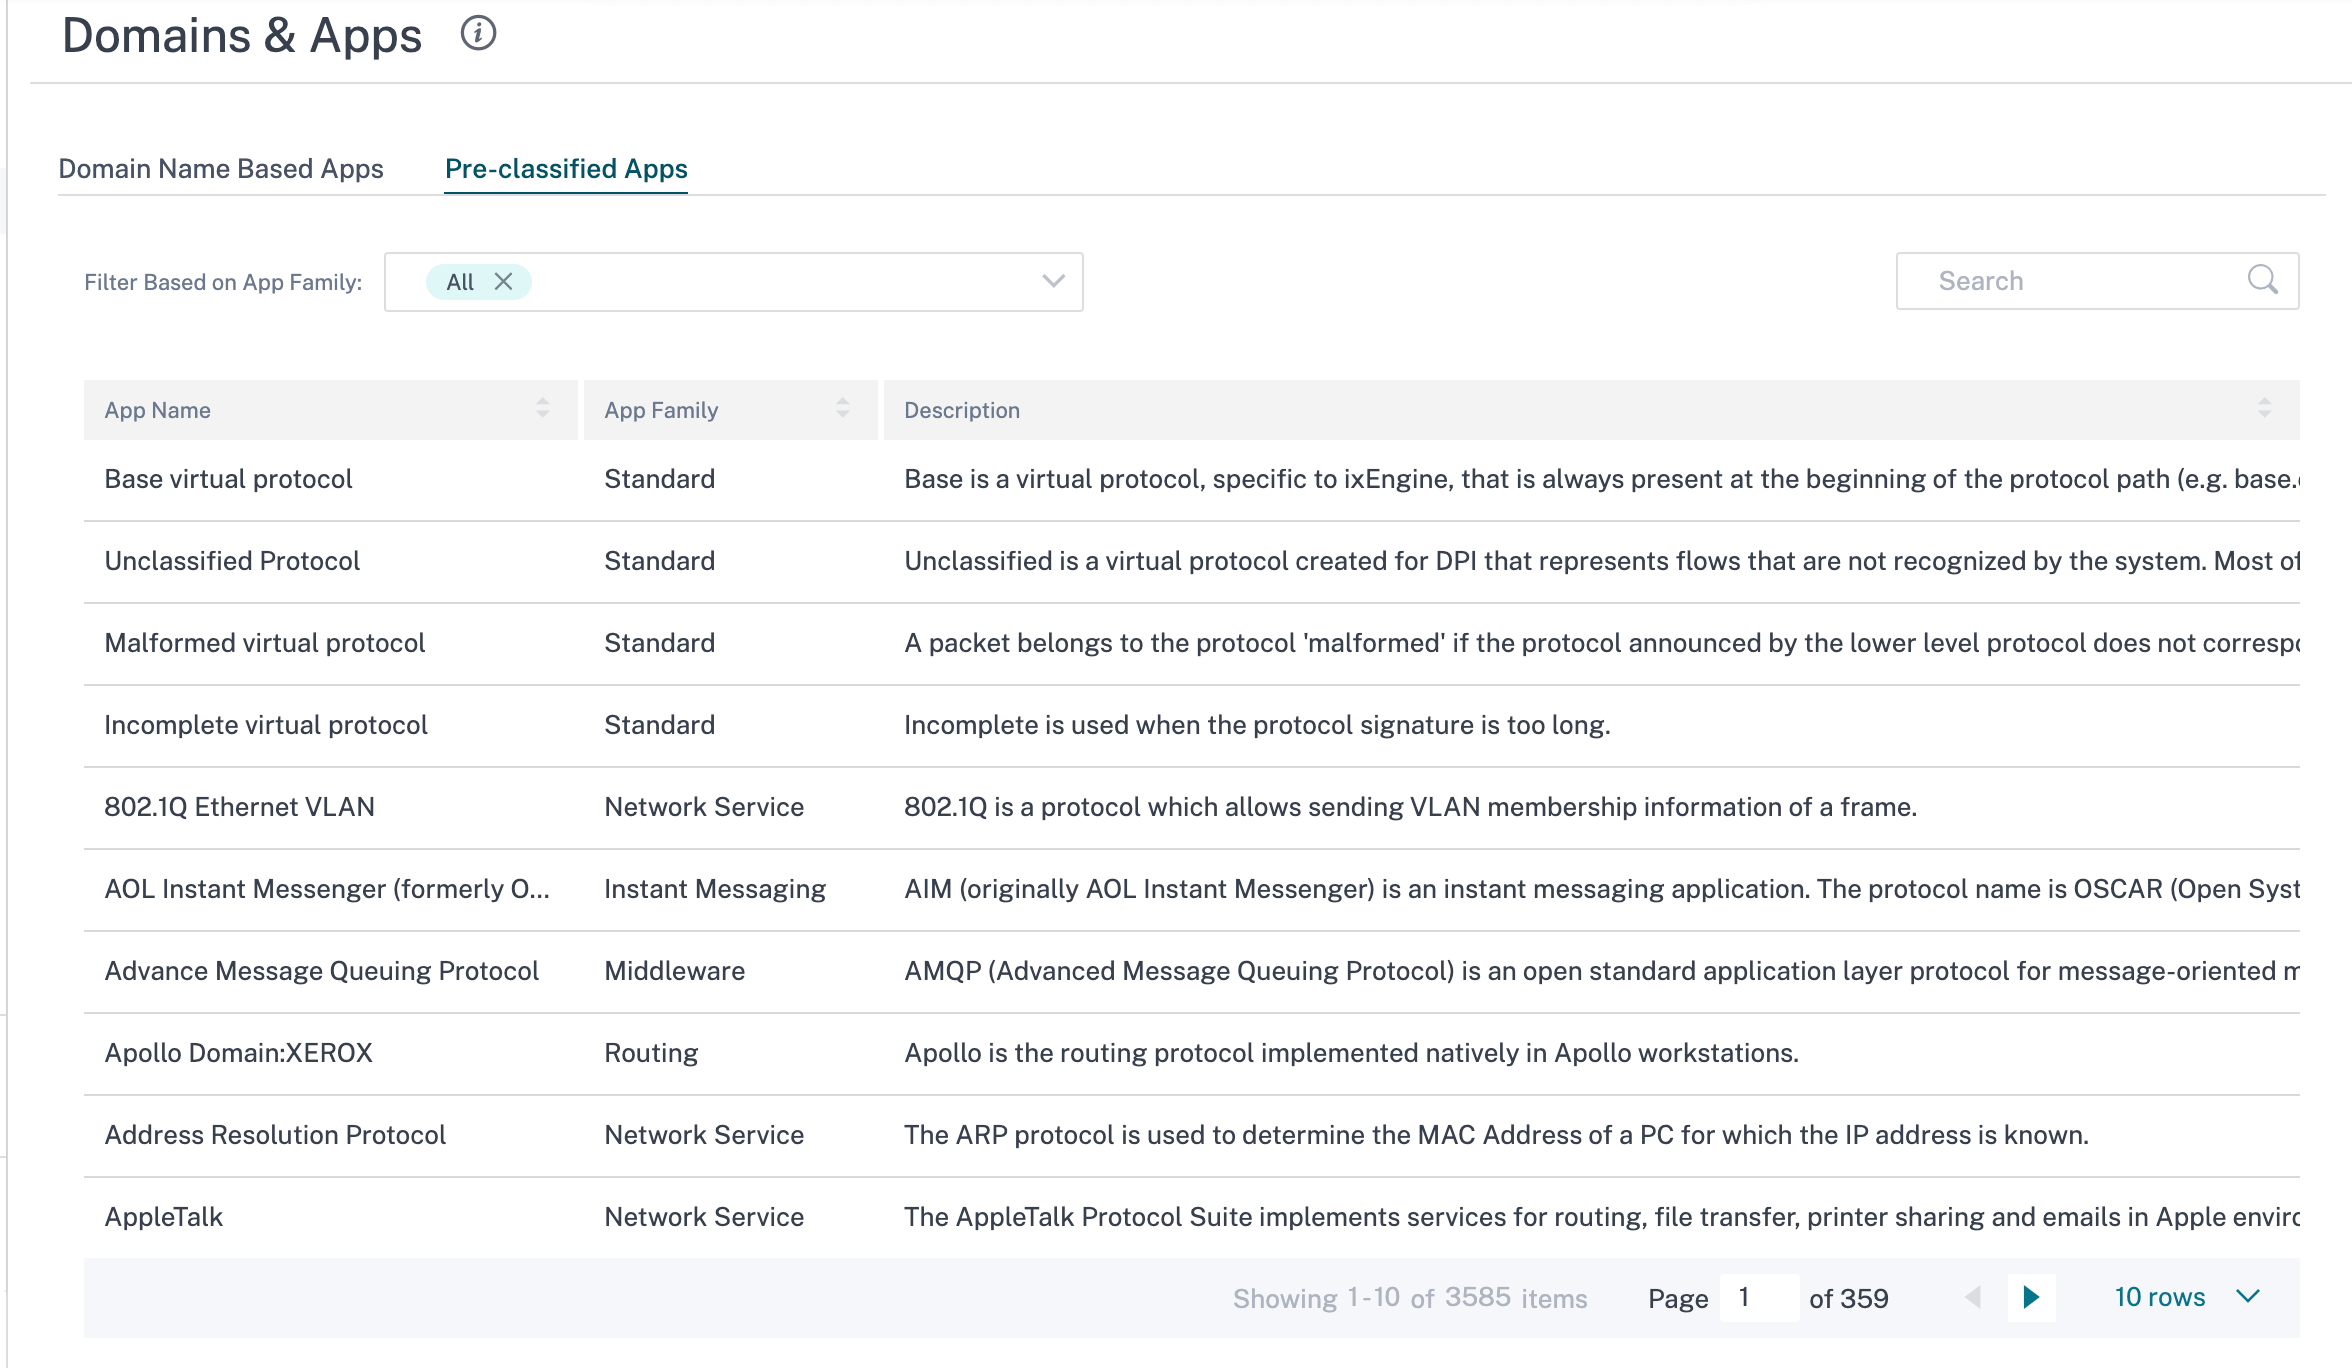Remove the All filter chip
This screenshot has height=1368, width=2352.
504,282
